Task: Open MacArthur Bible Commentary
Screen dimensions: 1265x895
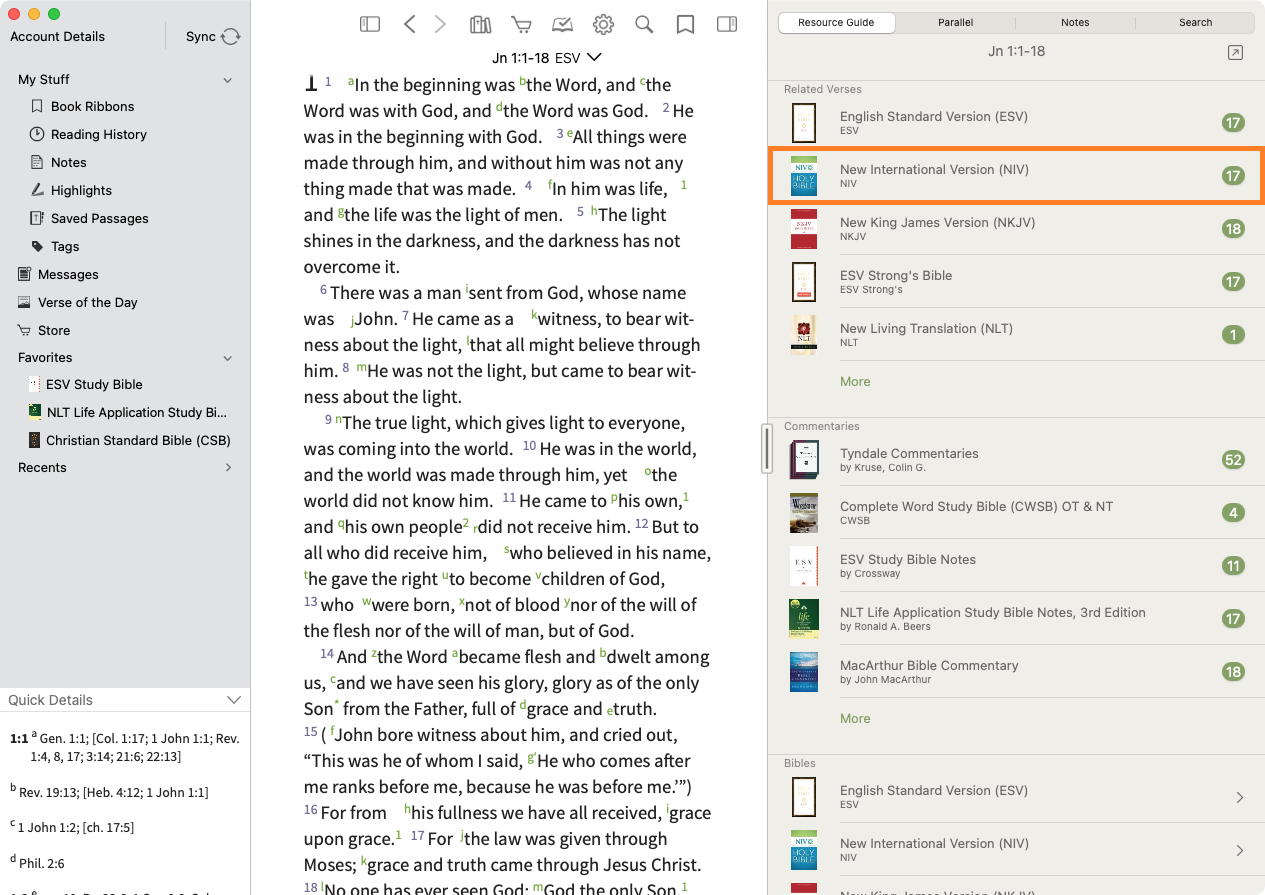Action: (x=1016, y=672)
